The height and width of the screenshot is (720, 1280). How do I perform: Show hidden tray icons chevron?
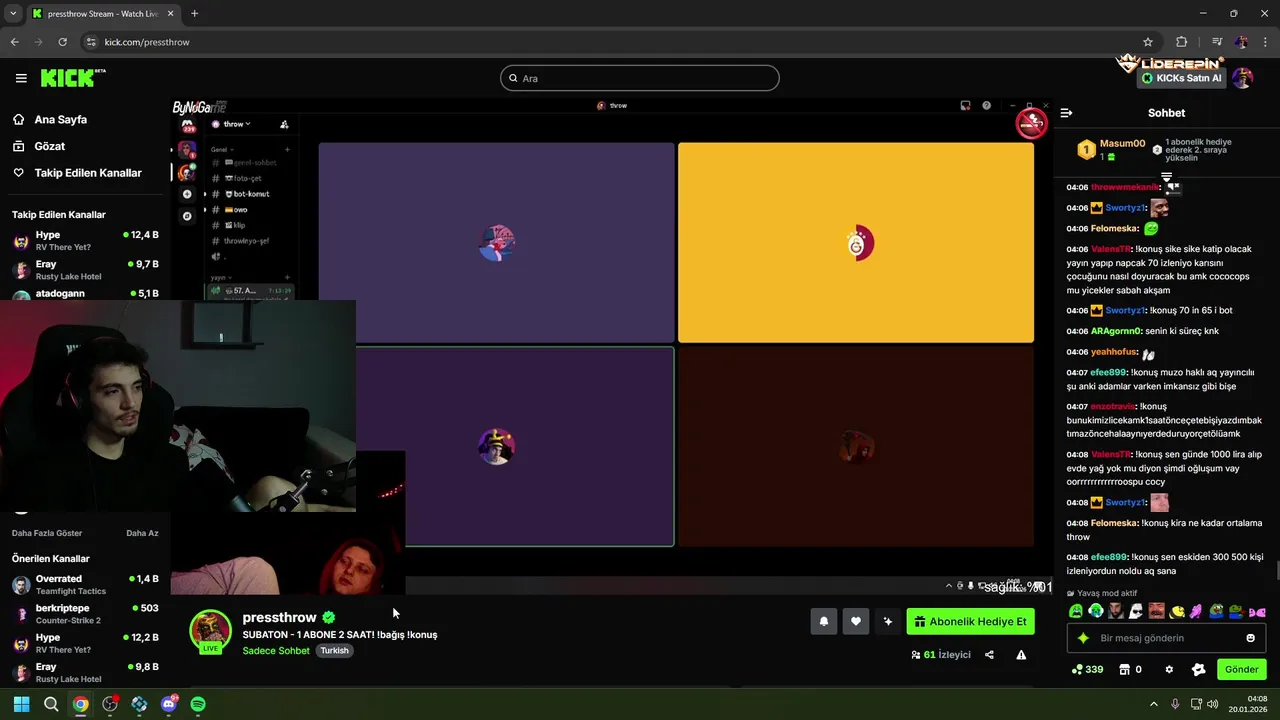pos(1154,704)
